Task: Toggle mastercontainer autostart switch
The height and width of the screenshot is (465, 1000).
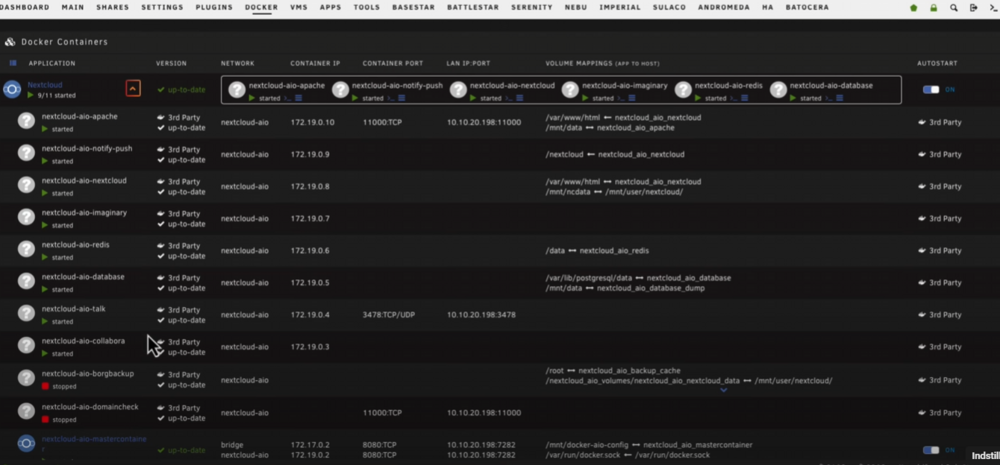Action: coord(931,450)
